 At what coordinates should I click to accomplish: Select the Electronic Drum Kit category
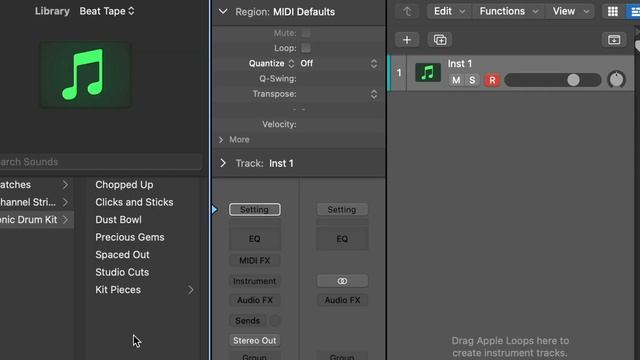[36, 220]
